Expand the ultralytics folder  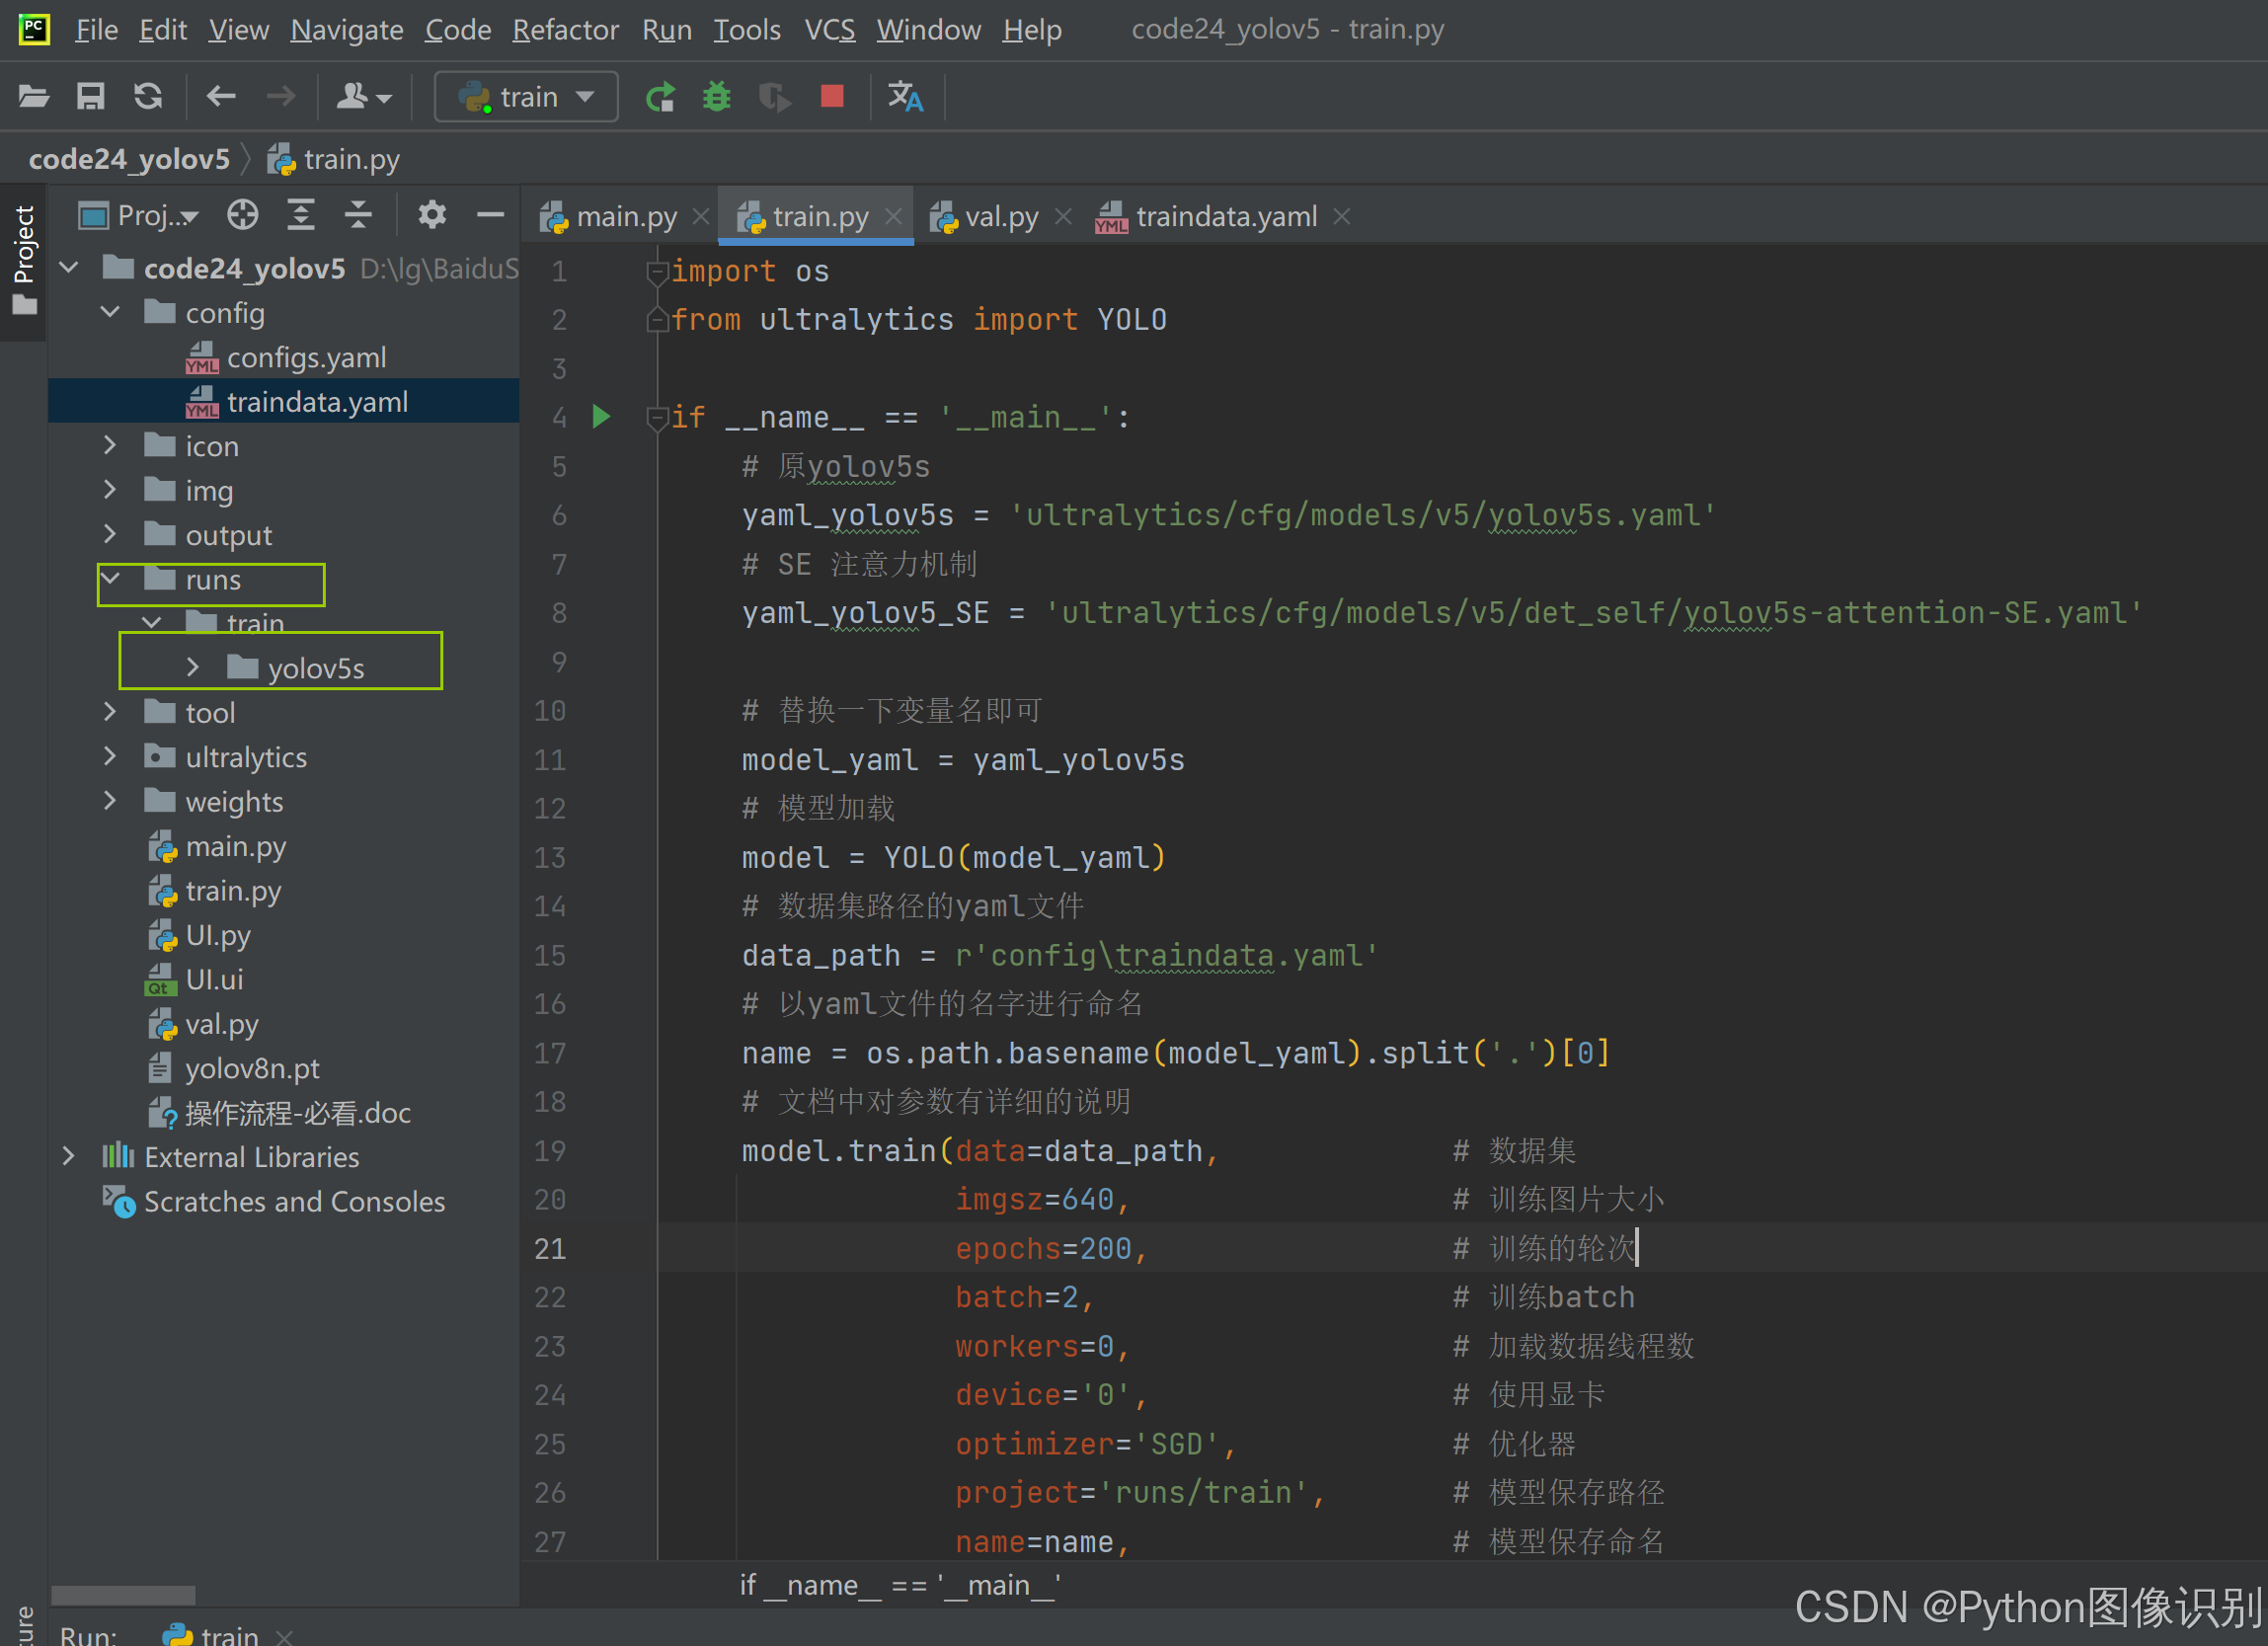[110, 757]
